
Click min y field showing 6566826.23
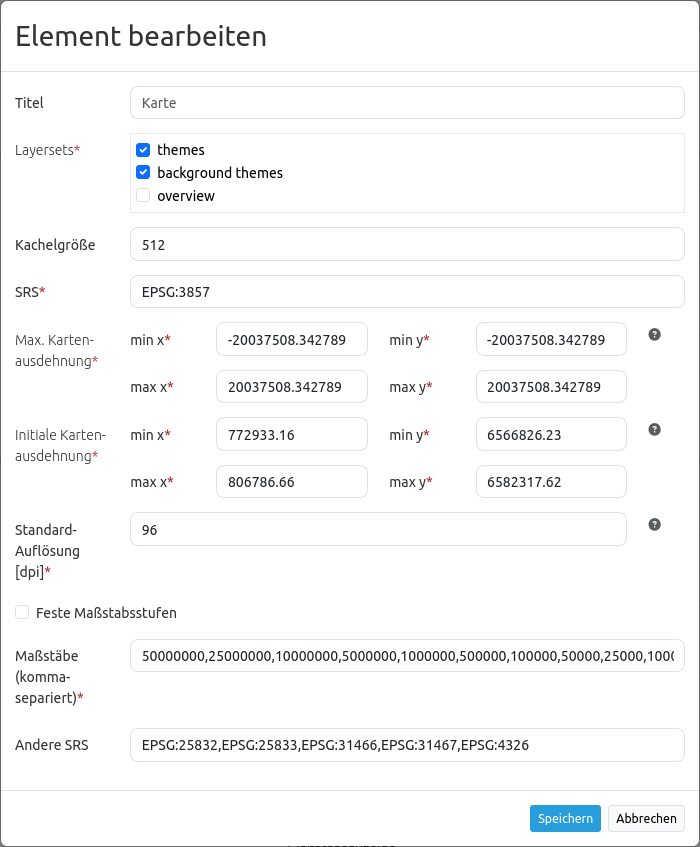point(551,434)
